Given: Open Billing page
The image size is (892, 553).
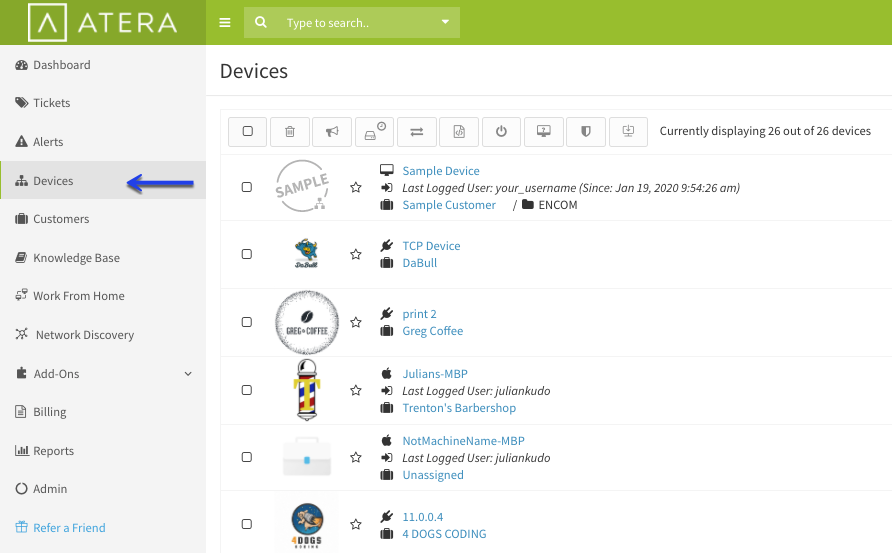Looking at the screenshot, I should coord(102,412).
